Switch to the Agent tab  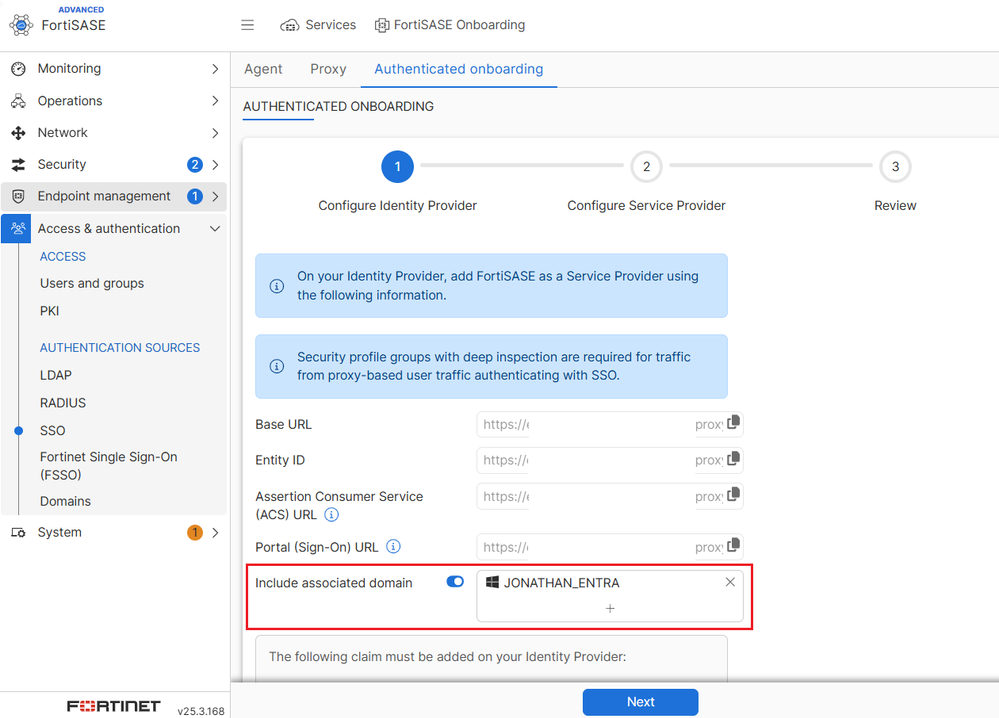click(x=263, y=69)
